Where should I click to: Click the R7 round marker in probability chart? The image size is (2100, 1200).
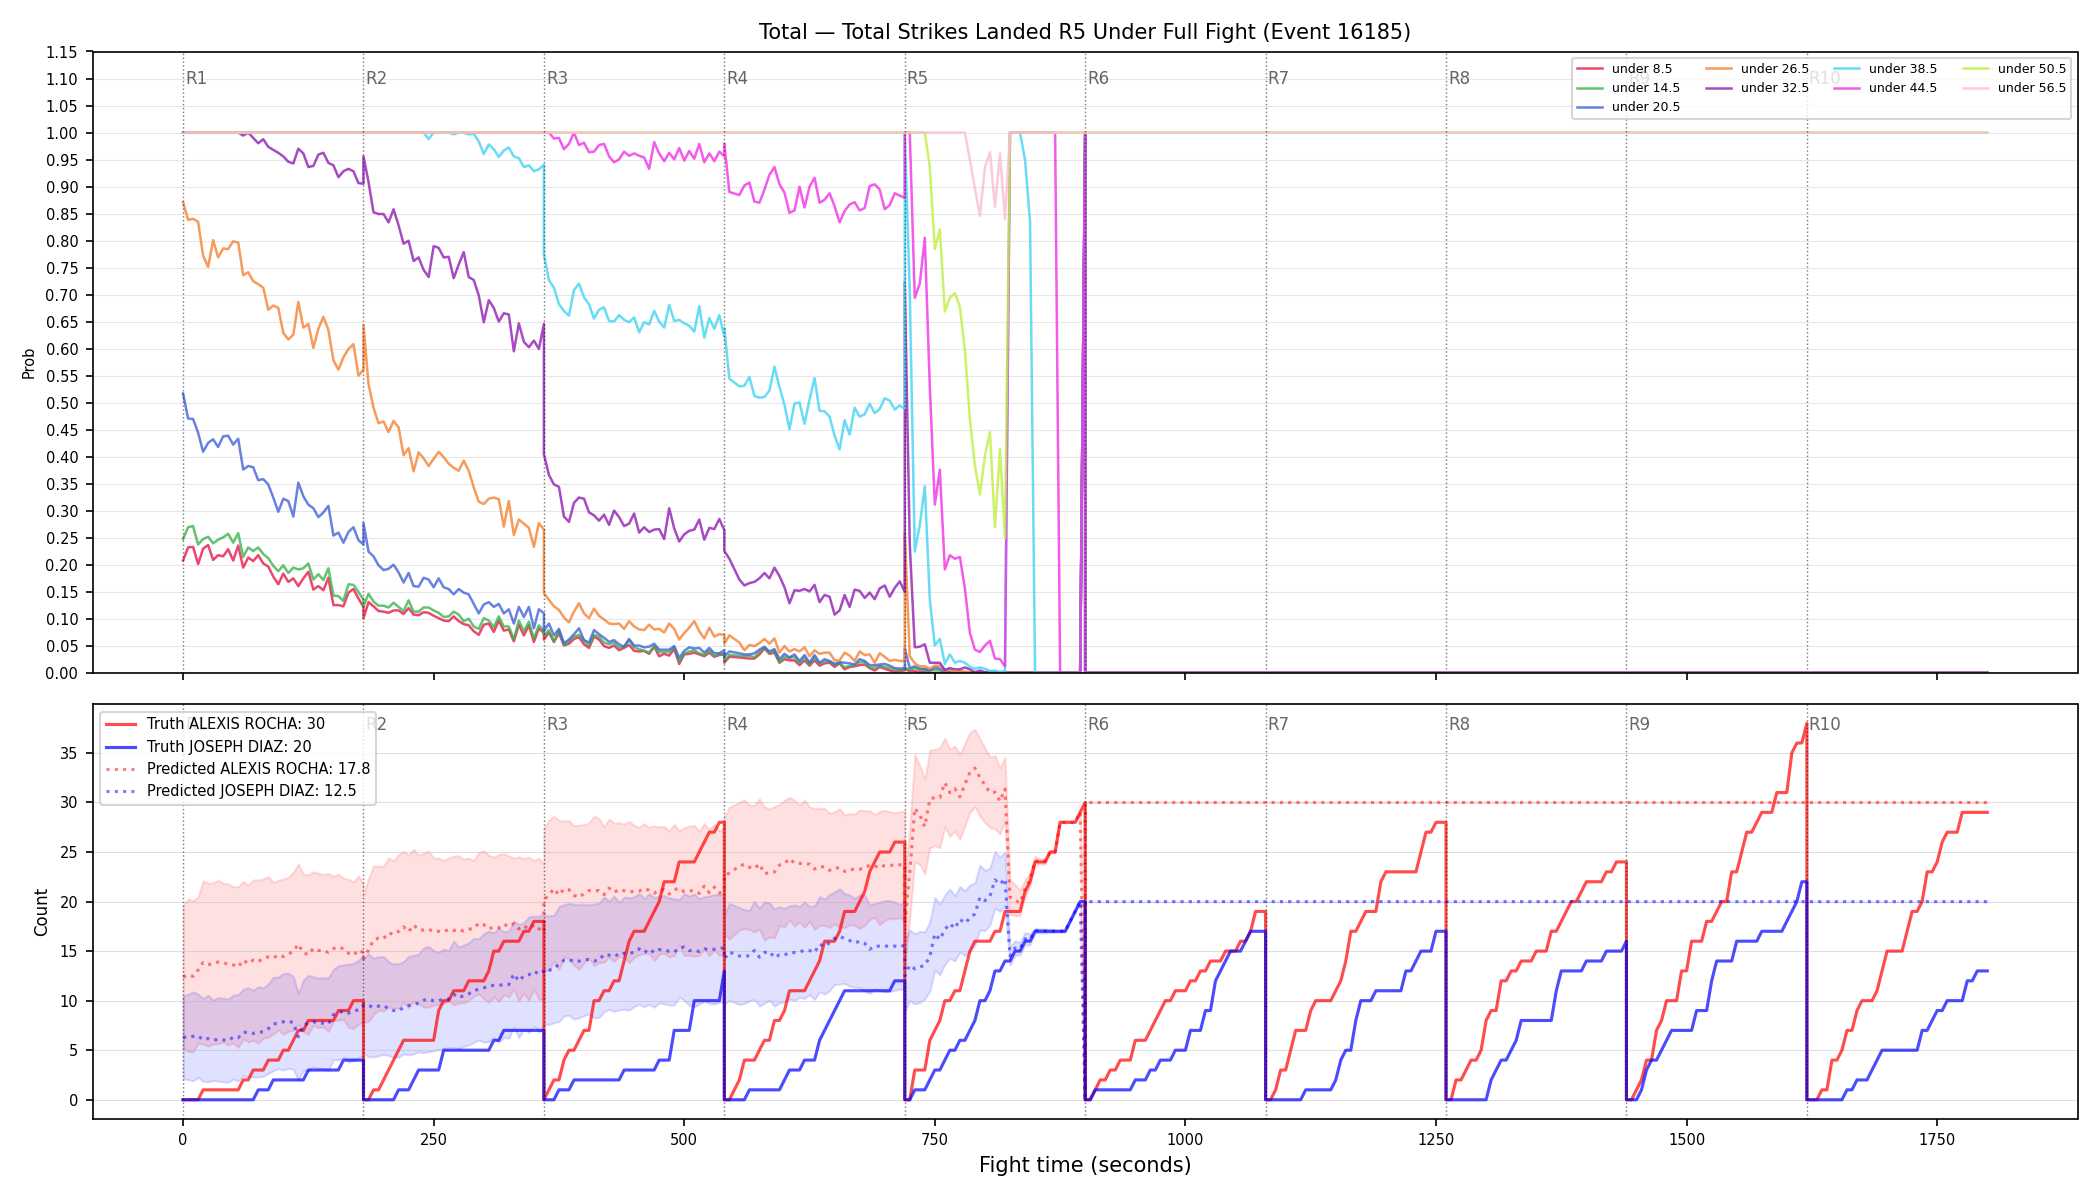pyautogui.click(x=1278, y=78)
